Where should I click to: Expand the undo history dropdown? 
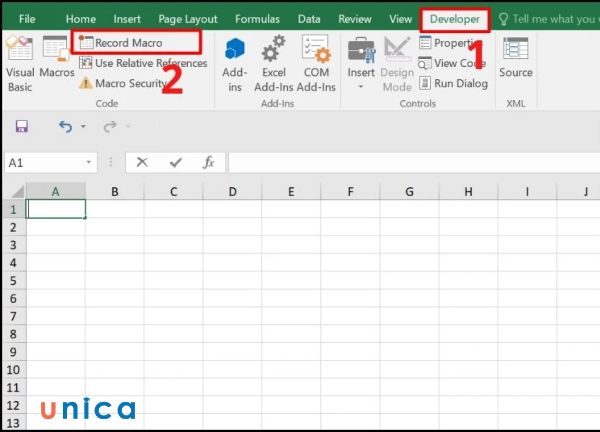83,126
